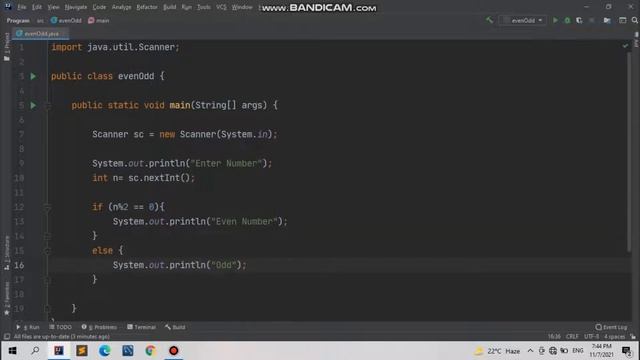Open the Refactor menu
Screen dimensions: 640x360
(x=147, y=7)
